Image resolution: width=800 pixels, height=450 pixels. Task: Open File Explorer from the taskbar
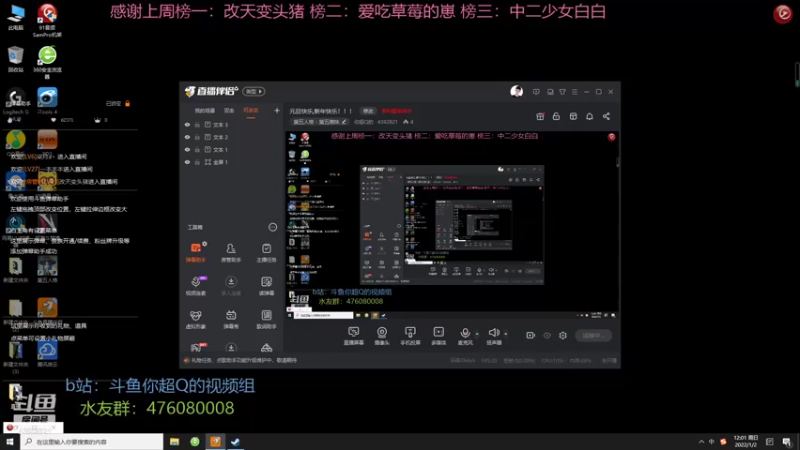point(174,441)
